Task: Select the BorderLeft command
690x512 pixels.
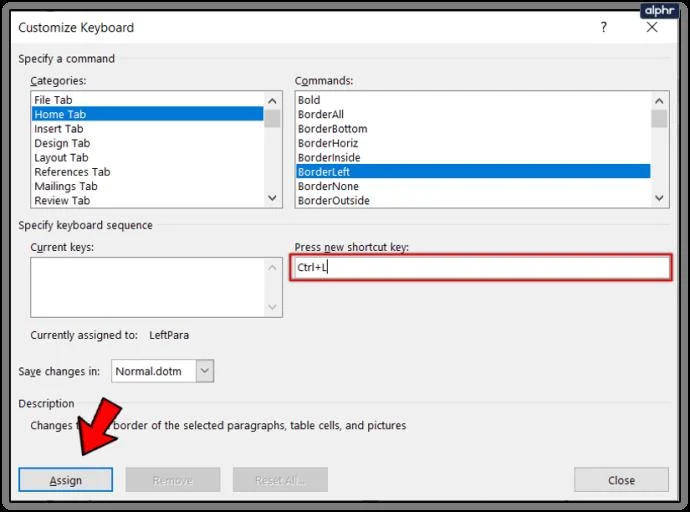Action: 473,172
